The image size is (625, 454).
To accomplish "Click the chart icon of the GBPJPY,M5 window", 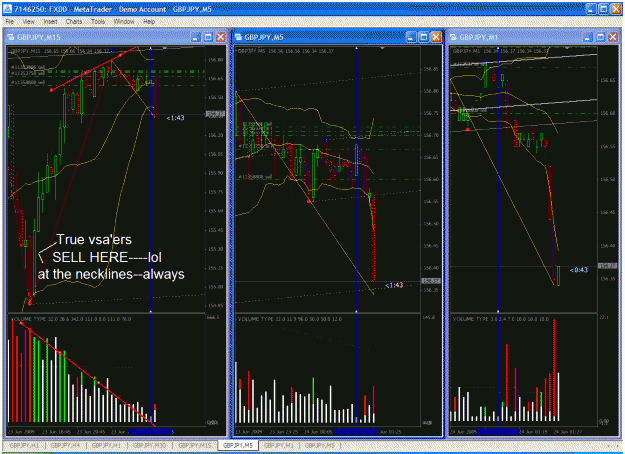I will pyautogui.click(x=238, y=37).
